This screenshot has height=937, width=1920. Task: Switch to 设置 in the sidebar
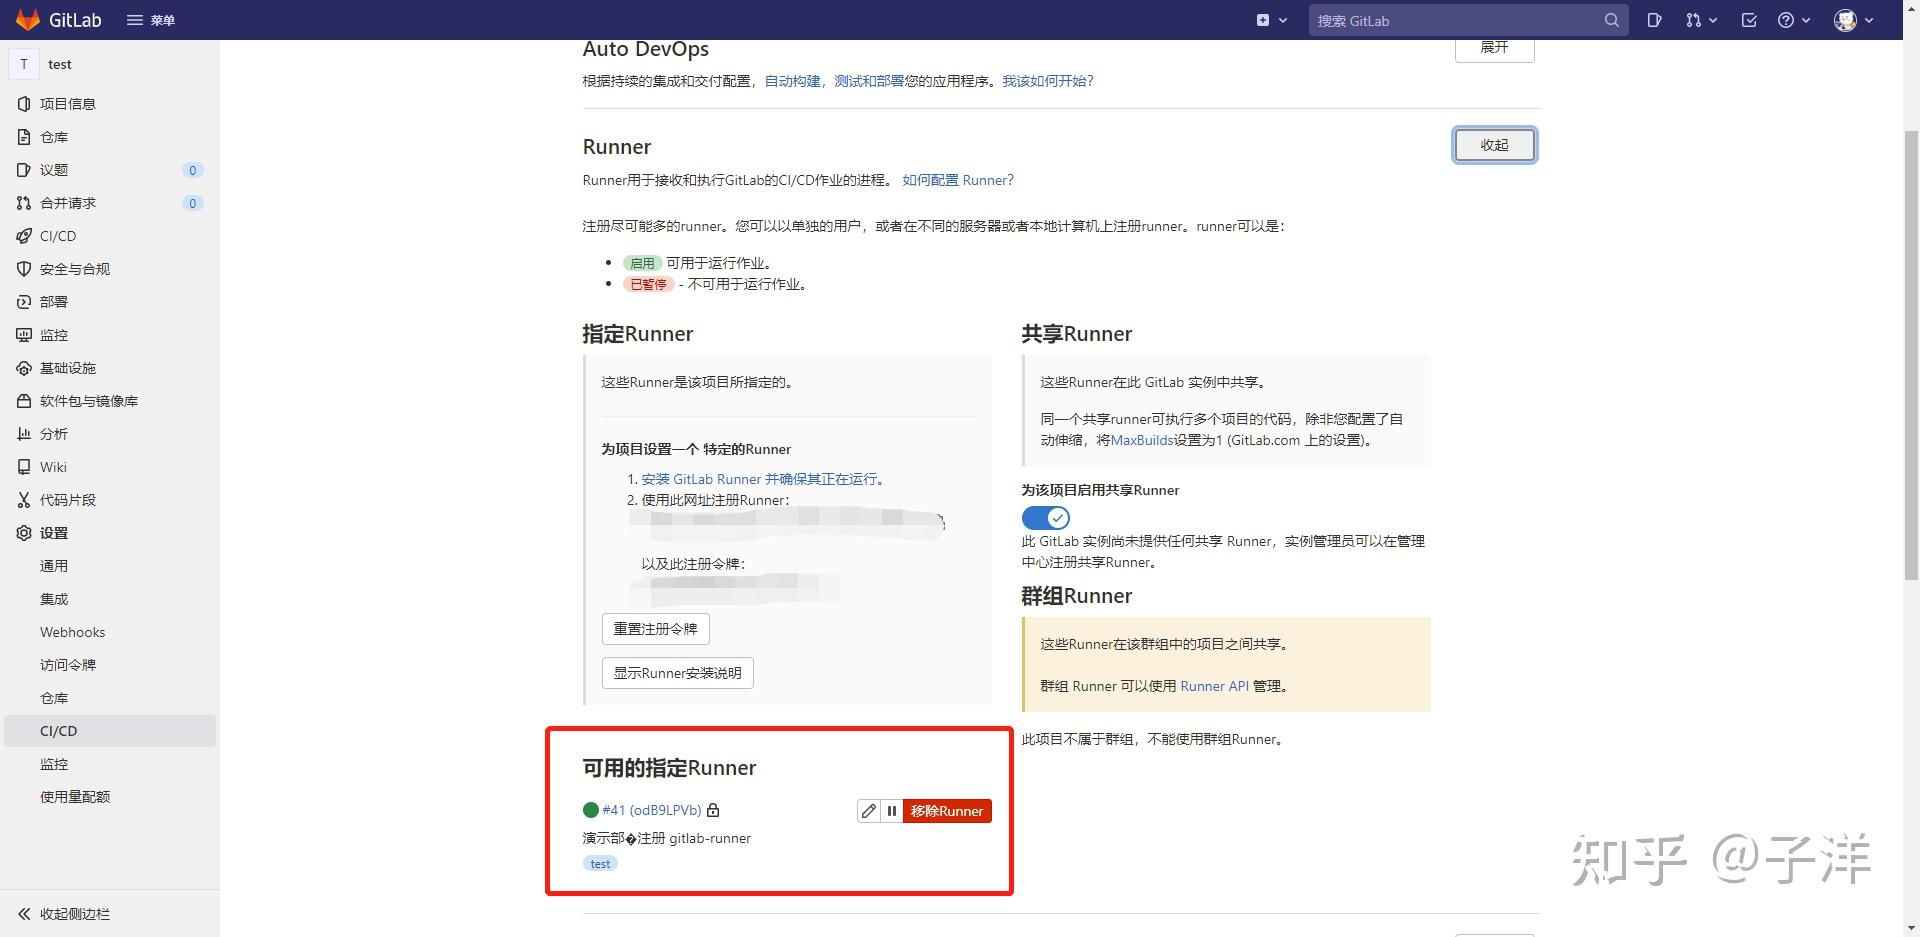54,533
